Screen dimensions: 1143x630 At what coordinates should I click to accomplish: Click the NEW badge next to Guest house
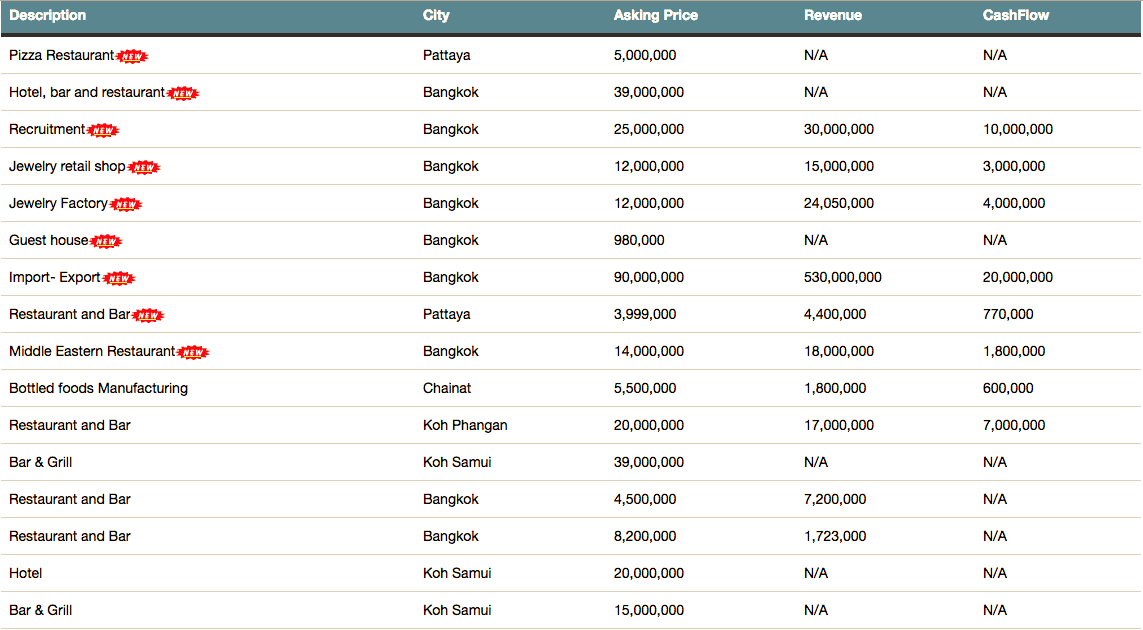click(x=106, y=241)
